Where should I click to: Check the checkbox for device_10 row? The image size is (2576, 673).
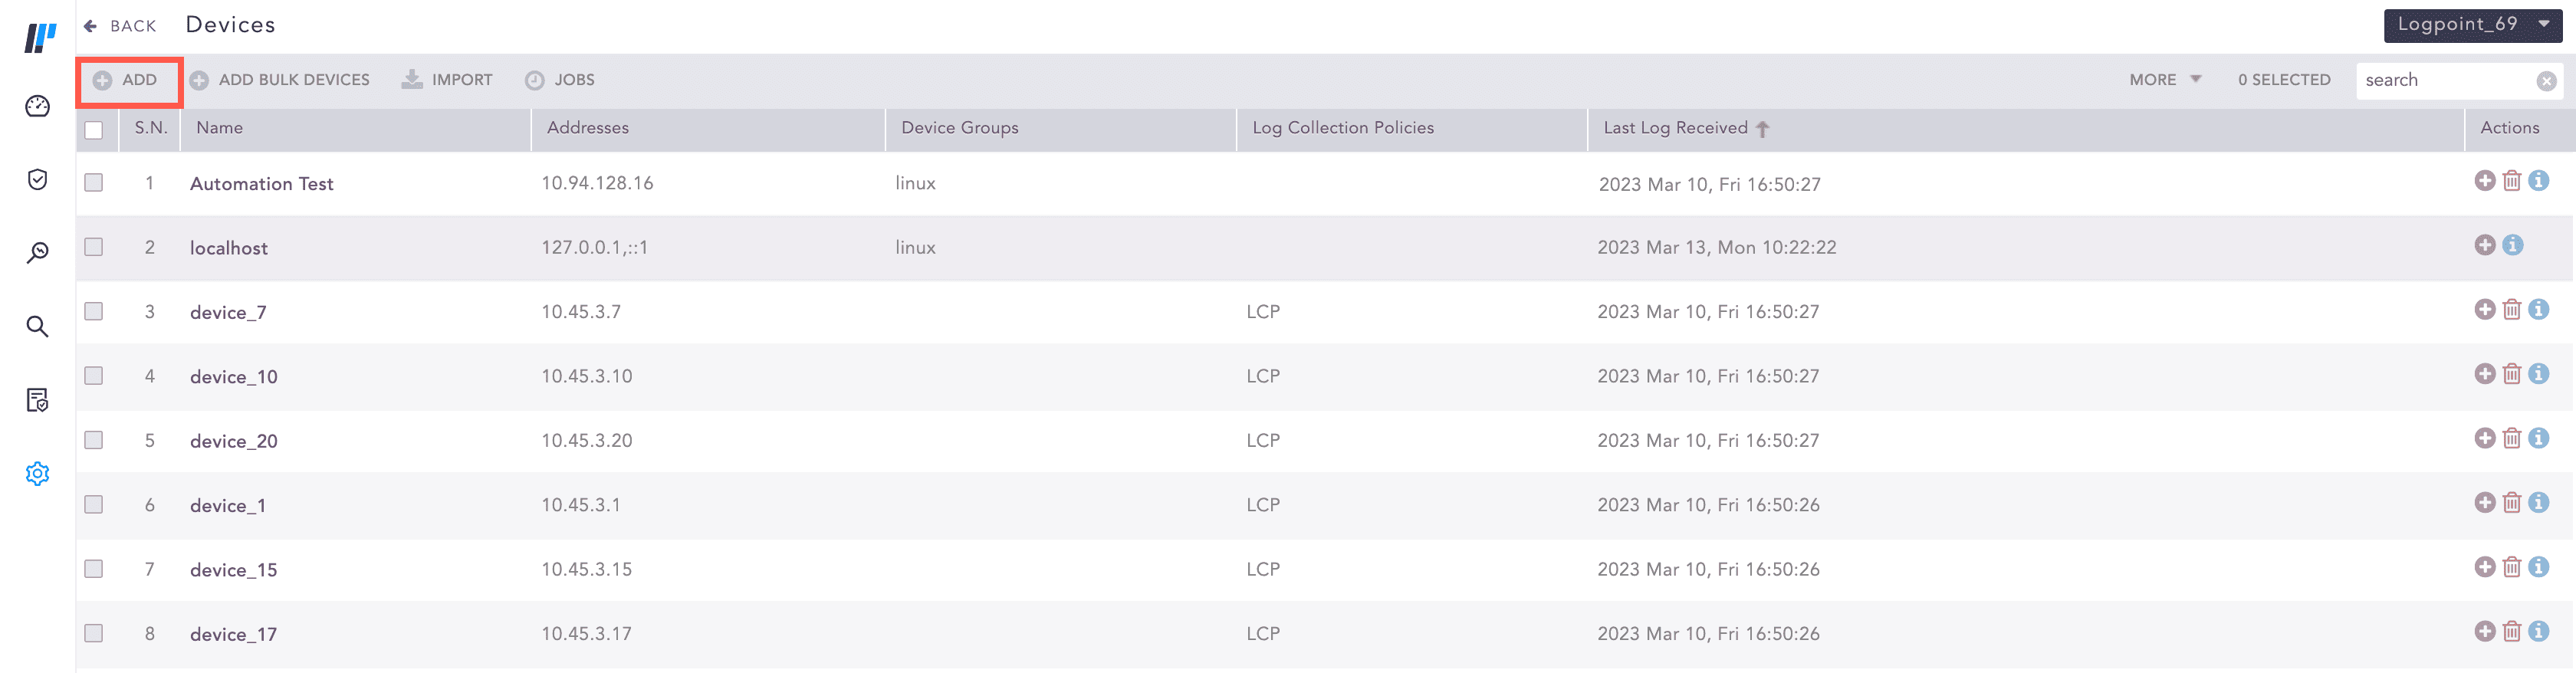93,375
